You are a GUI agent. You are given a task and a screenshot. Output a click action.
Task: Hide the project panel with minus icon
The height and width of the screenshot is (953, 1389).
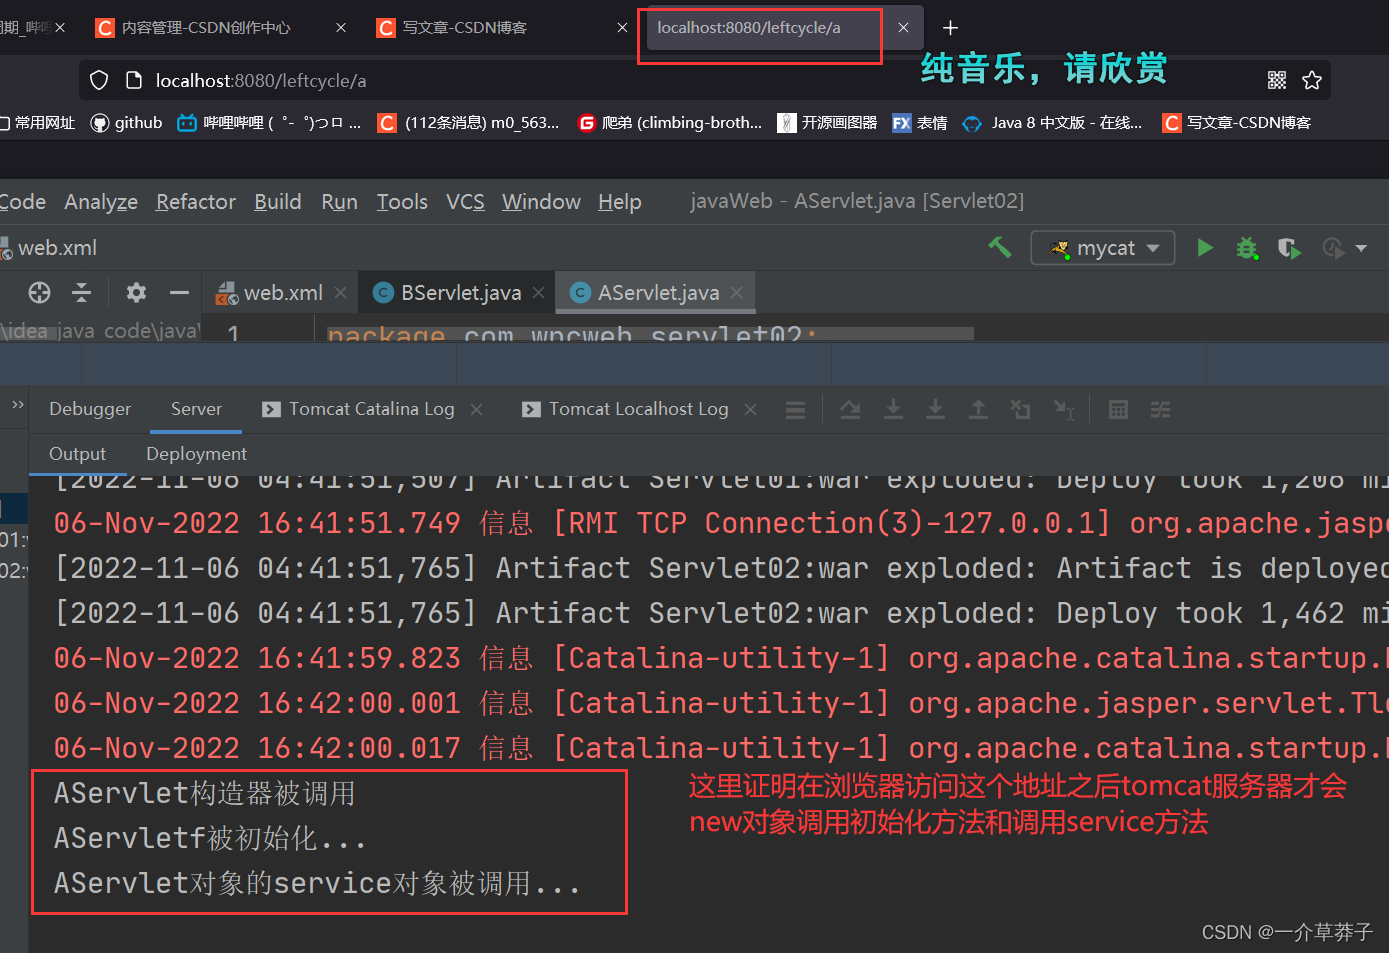coord(179,292)
